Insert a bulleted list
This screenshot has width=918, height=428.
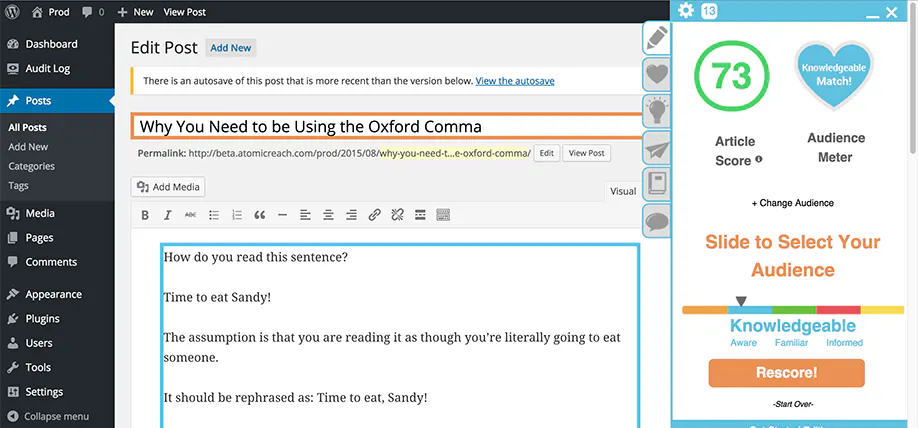pos(214,215)
